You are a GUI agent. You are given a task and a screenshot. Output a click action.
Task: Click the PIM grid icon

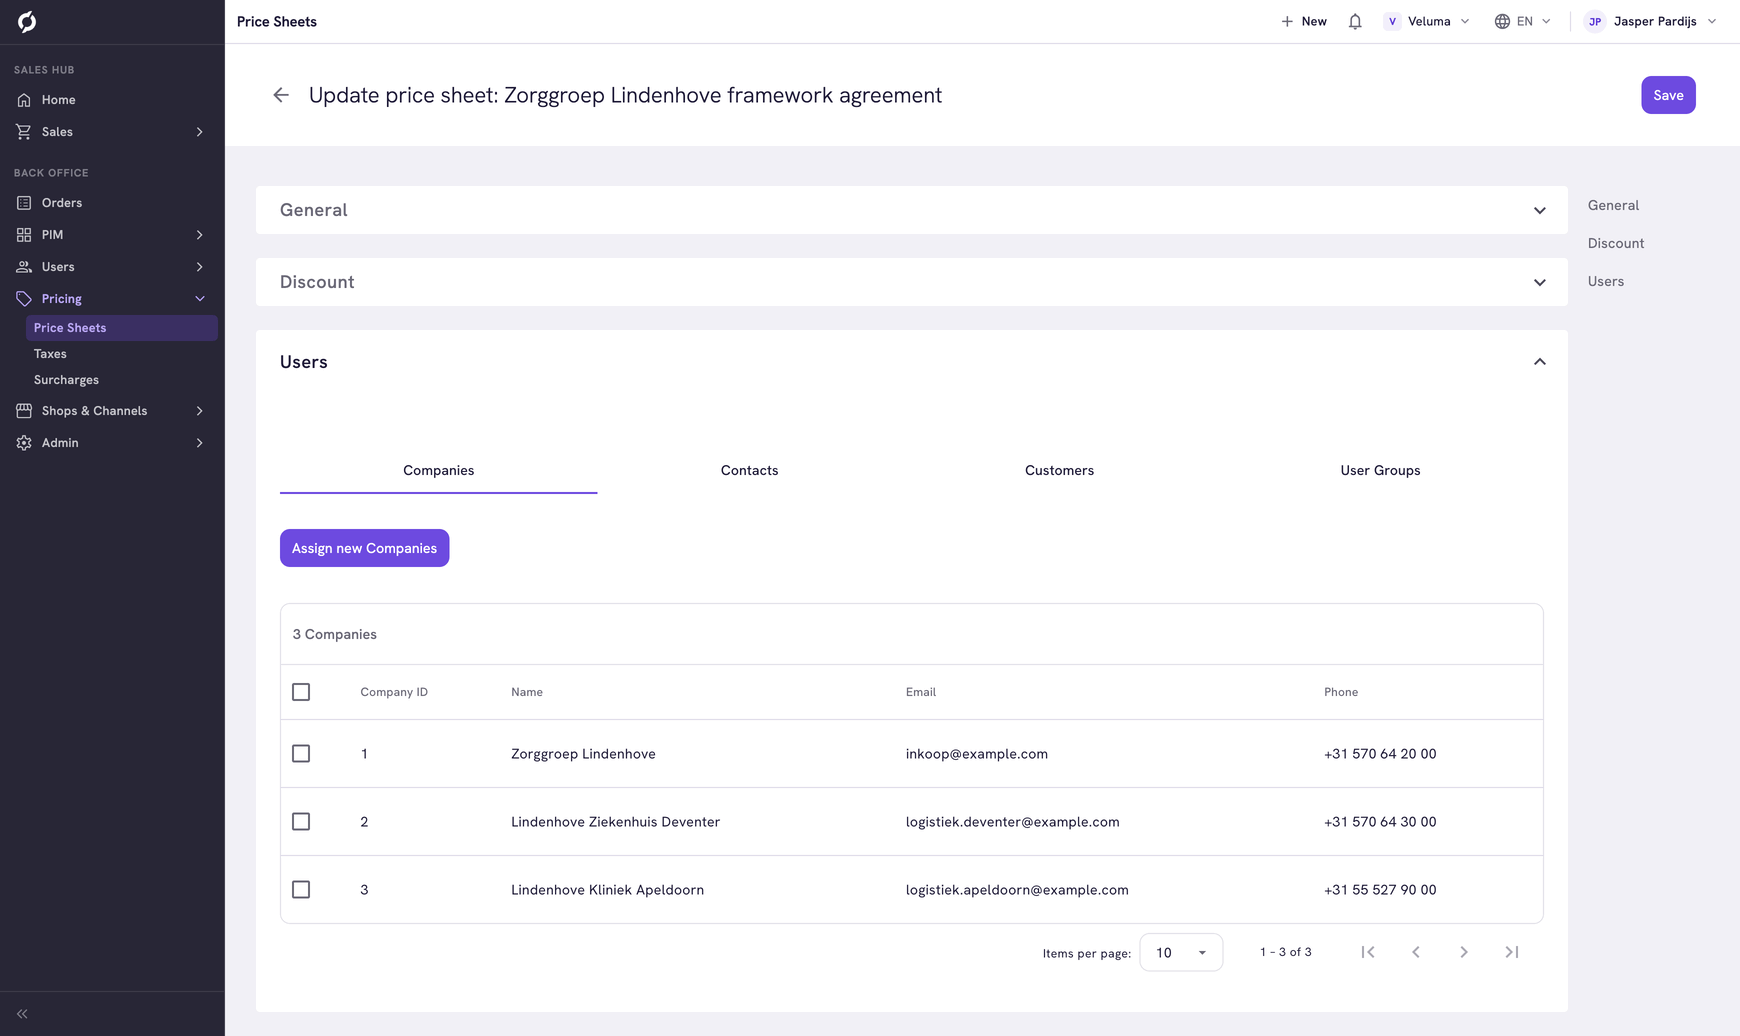coord(24,235)
